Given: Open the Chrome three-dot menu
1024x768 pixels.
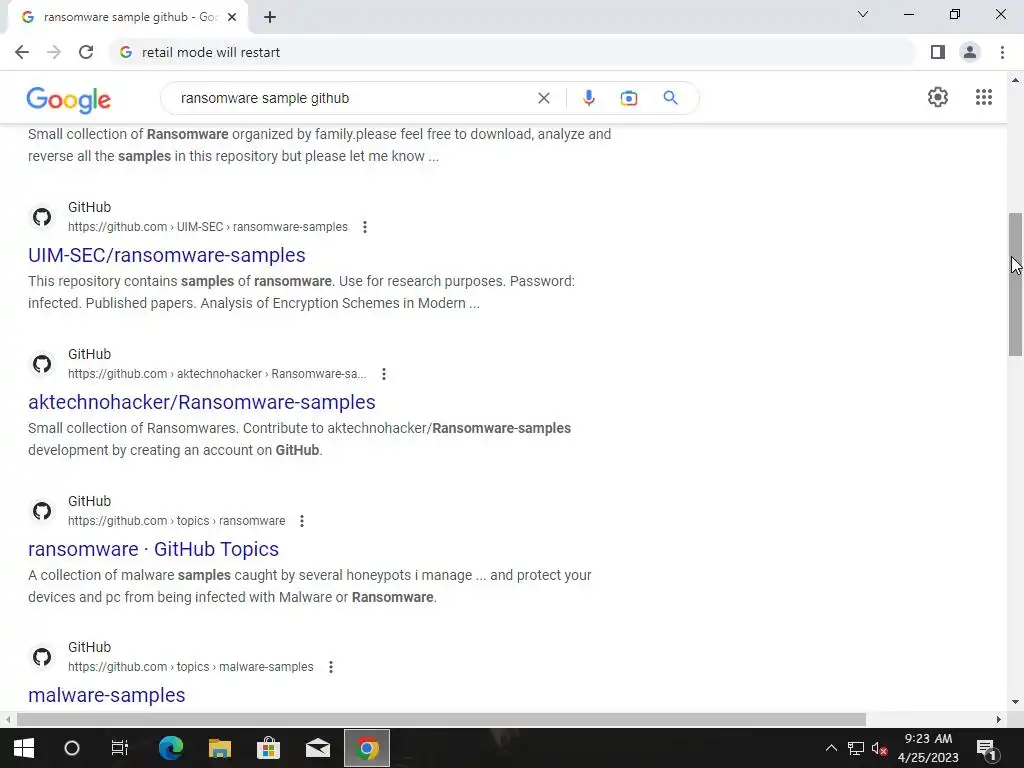Looking at the screenshot, I should 1002,52.
